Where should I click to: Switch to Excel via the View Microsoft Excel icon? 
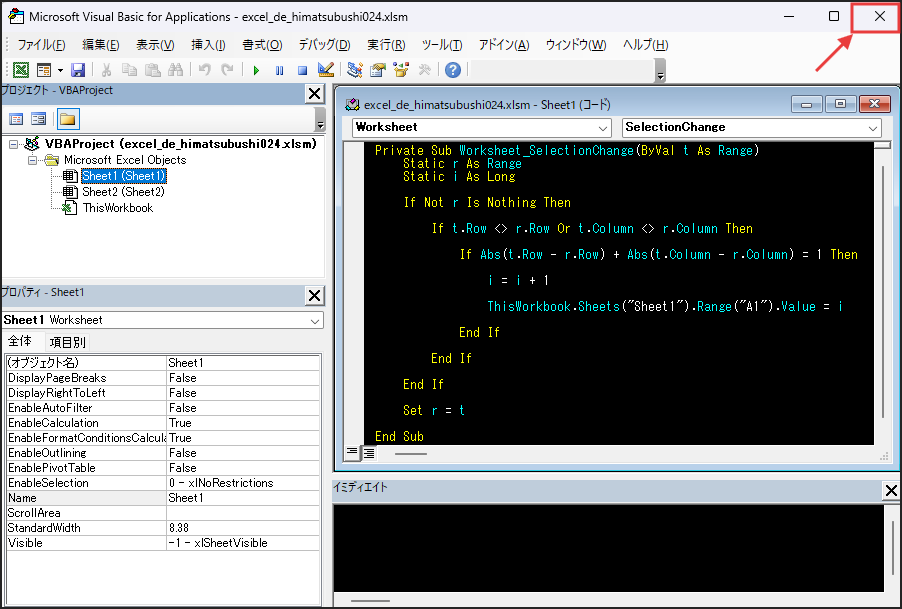(x=21, y=70)
